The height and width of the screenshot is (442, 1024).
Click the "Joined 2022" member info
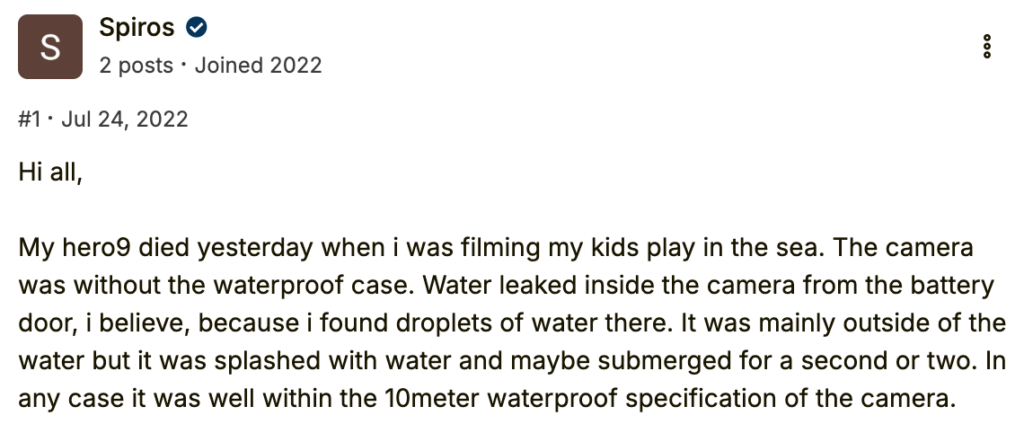(258, 66)
